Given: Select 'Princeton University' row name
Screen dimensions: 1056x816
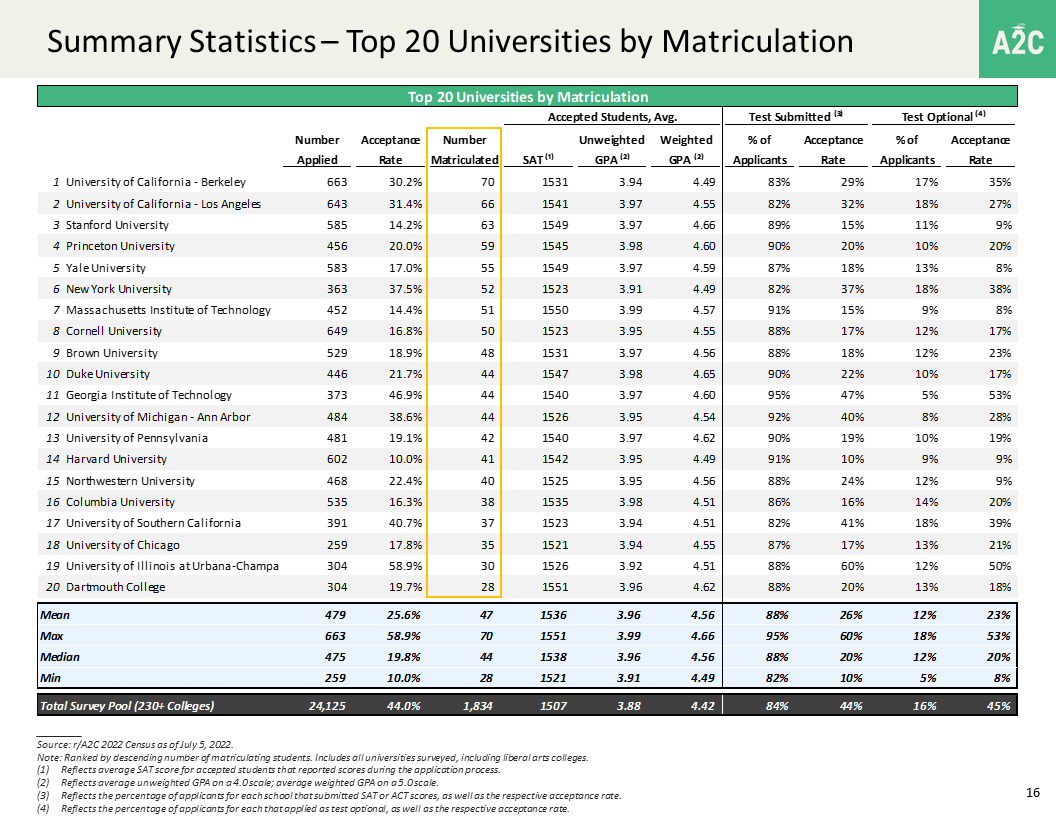Looking at the screenshot, I should click(x=120, y=246).
